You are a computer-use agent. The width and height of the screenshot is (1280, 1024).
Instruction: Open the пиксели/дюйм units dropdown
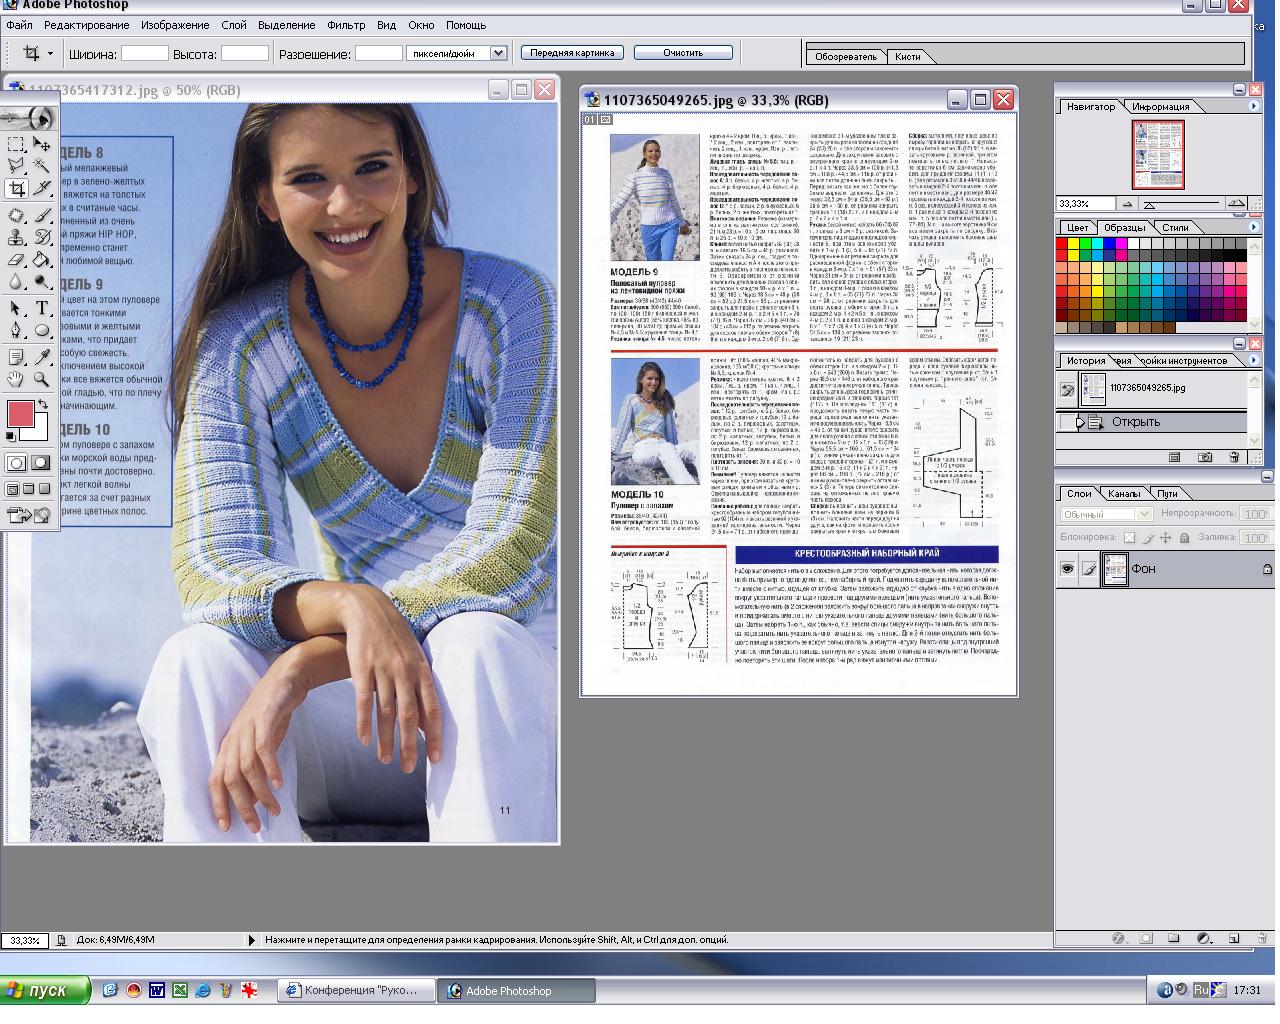coord(498,53)
